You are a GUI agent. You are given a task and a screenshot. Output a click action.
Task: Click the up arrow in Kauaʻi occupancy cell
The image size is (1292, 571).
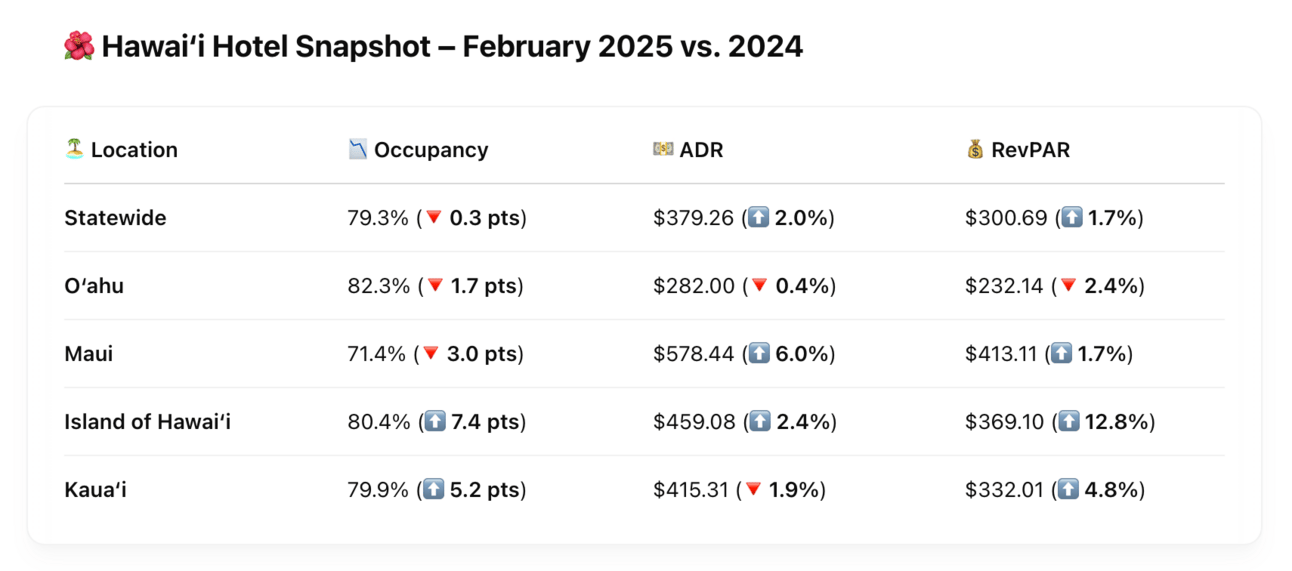click(433, 490)
